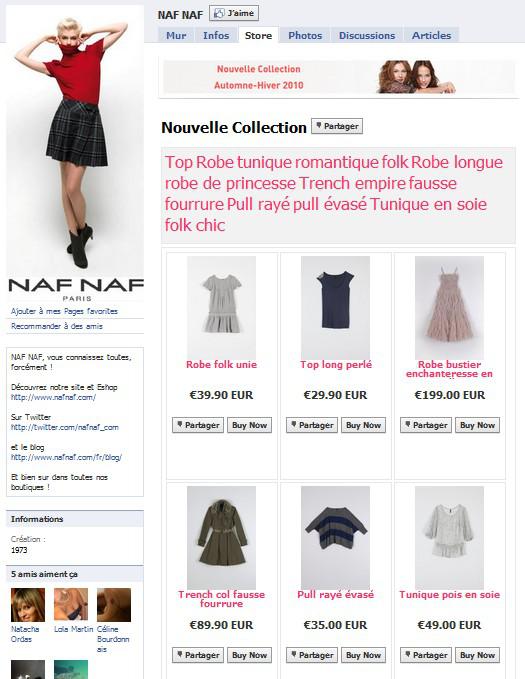Image resolution: width=525 pixels, height=679 pixels.
Task: Share the Tunique pois en soie
Action: 426,655
